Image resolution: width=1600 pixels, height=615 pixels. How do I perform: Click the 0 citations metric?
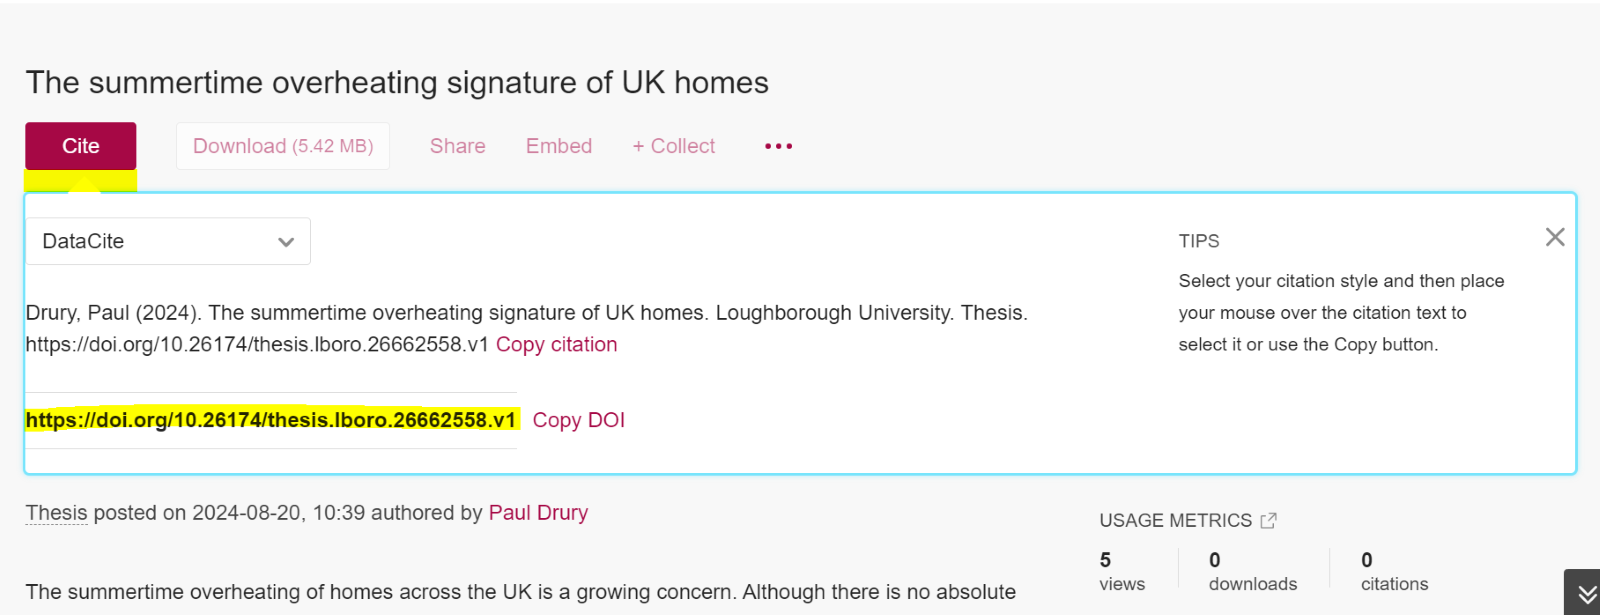pyautogui.click(x=1394, y=571)
